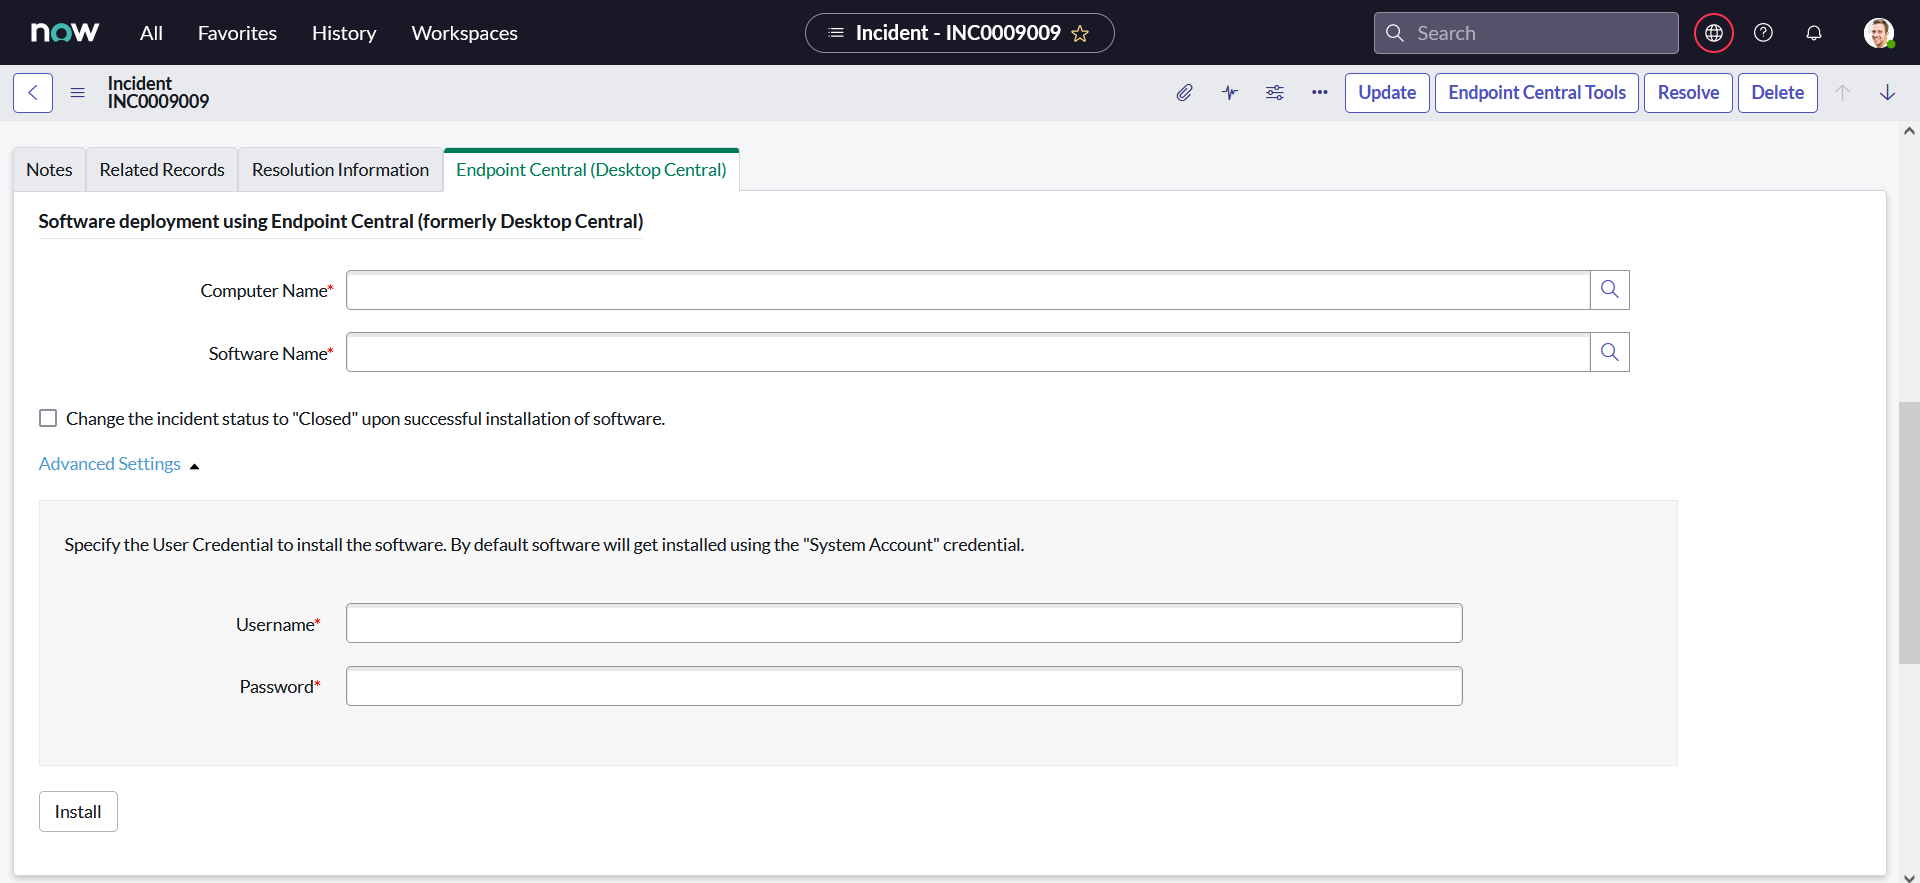The height and width of the screenshot is (883, 1920).
Task: Click into the Username input field
Action: click(903, 623)
